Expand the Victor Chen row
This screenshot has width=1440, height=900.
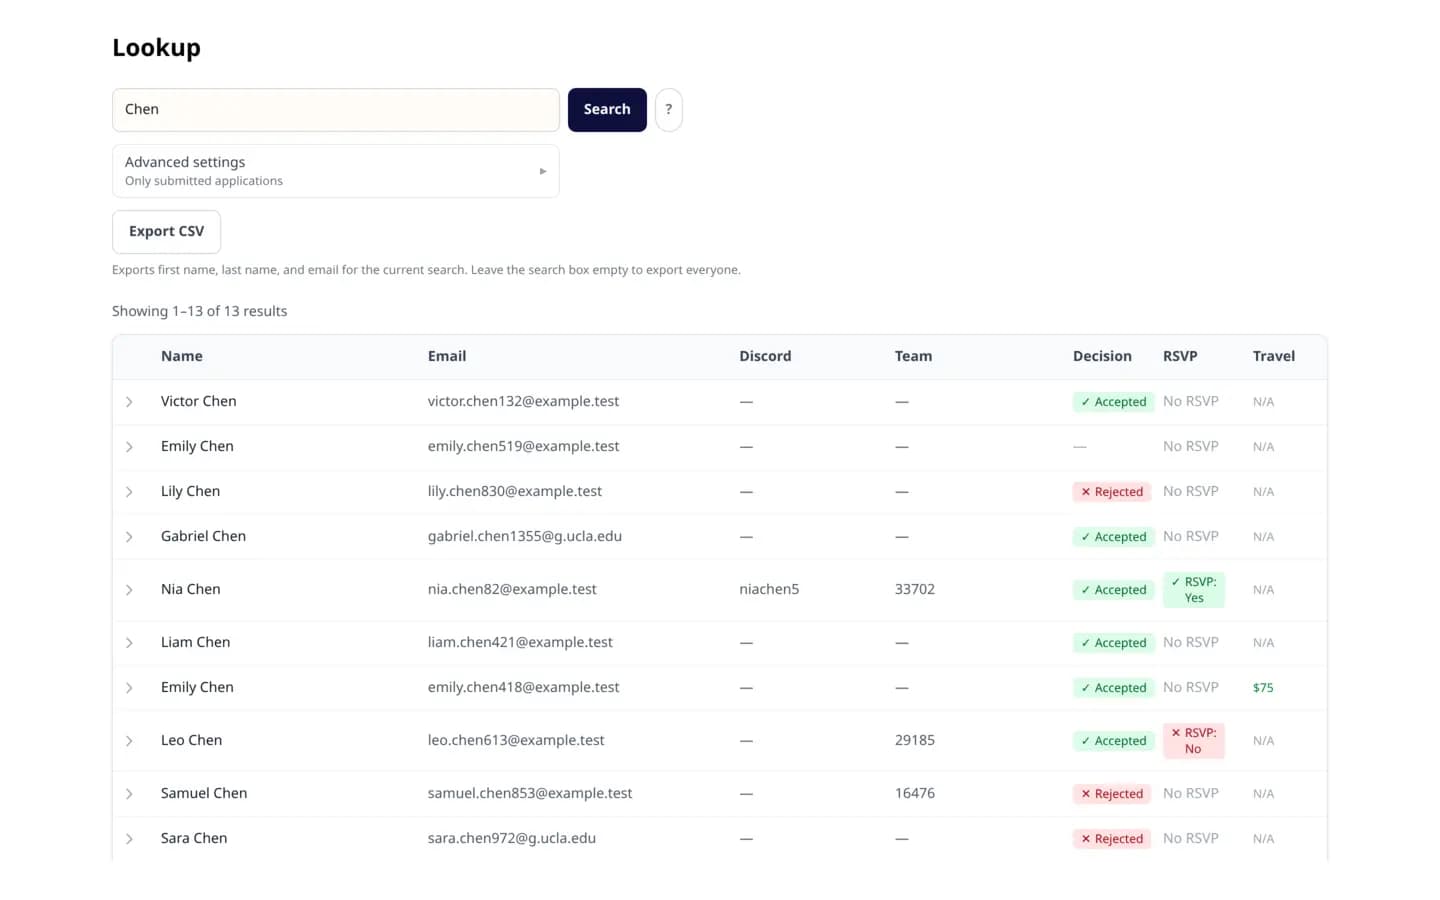[129, 402]
